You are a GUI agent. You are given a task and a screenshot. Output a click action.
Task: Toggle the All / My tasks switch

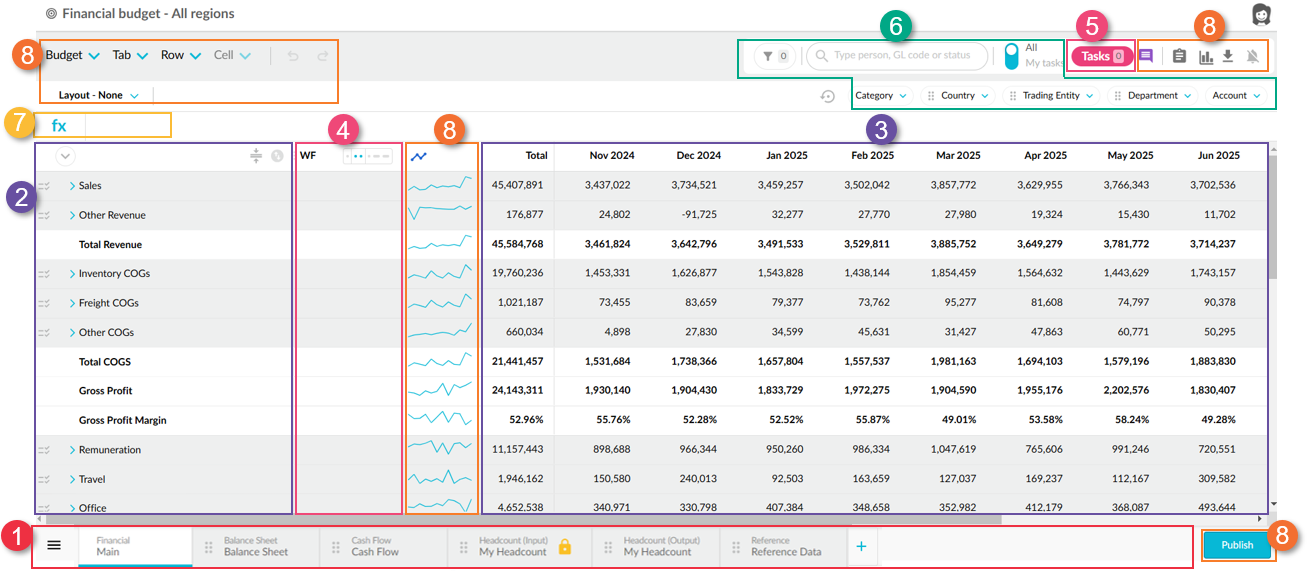click(1011, 56)
